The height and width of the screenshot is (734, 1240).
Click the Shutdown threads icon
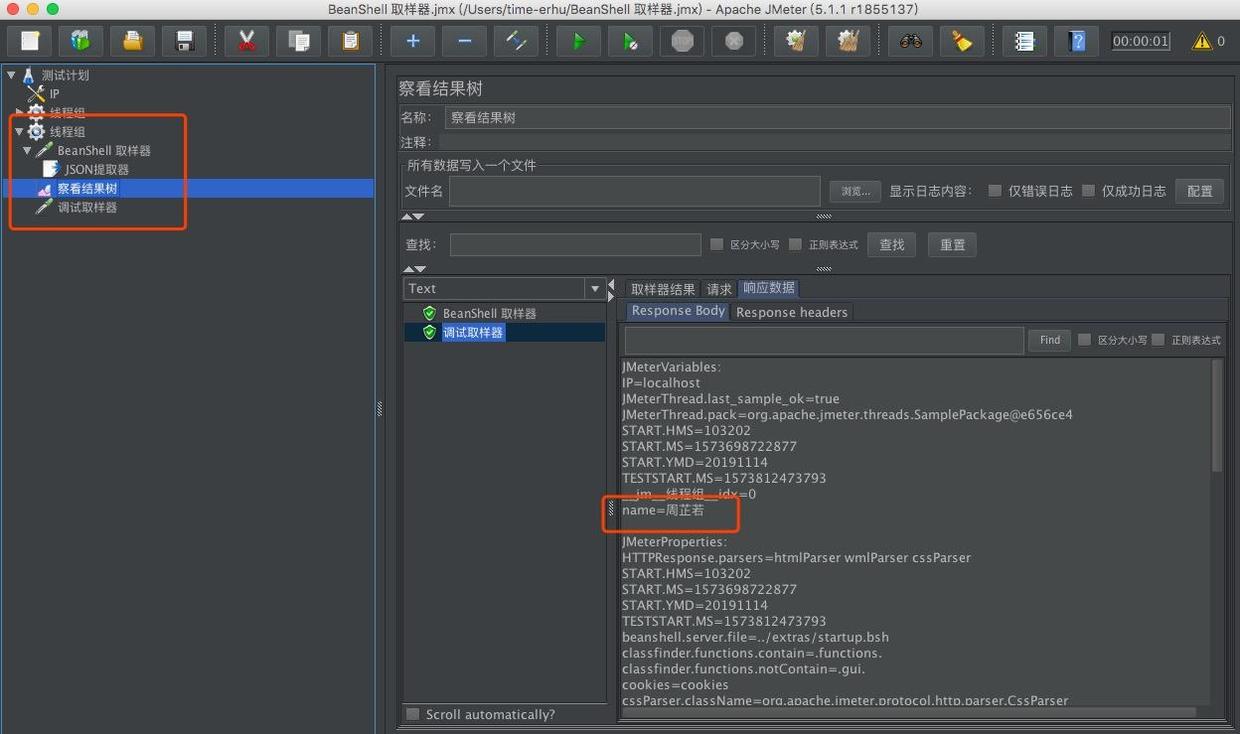tap(734, 41)
